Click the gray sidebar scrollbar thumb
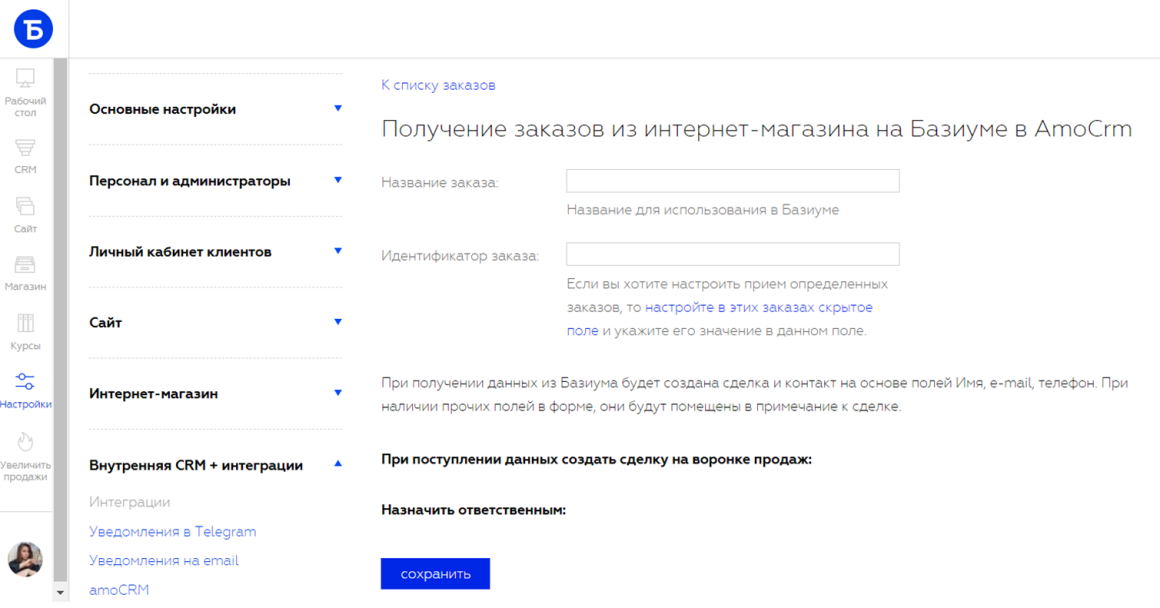This screenshot has height=608, width=1160. tap(60, 320)
